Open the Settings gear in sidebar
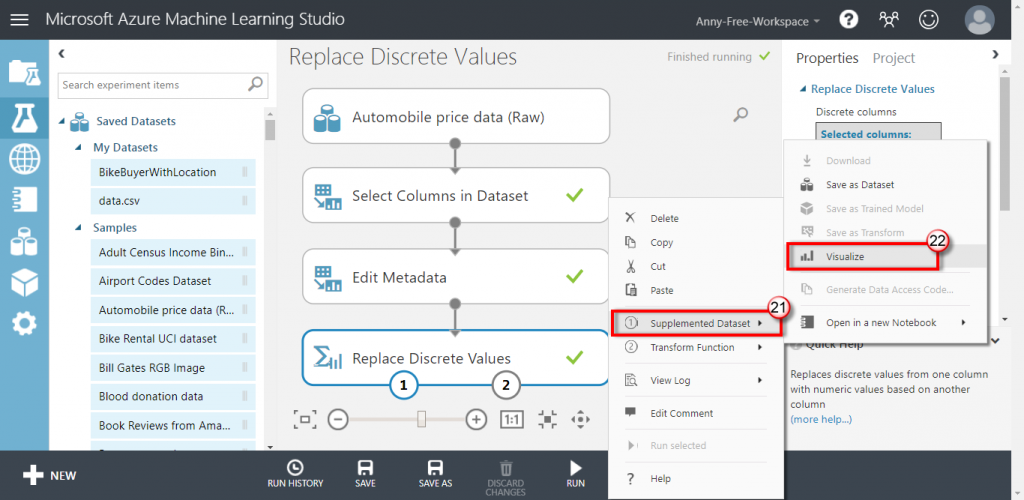The height and width of the screenshot is (500, 1024). coord(23,323)
